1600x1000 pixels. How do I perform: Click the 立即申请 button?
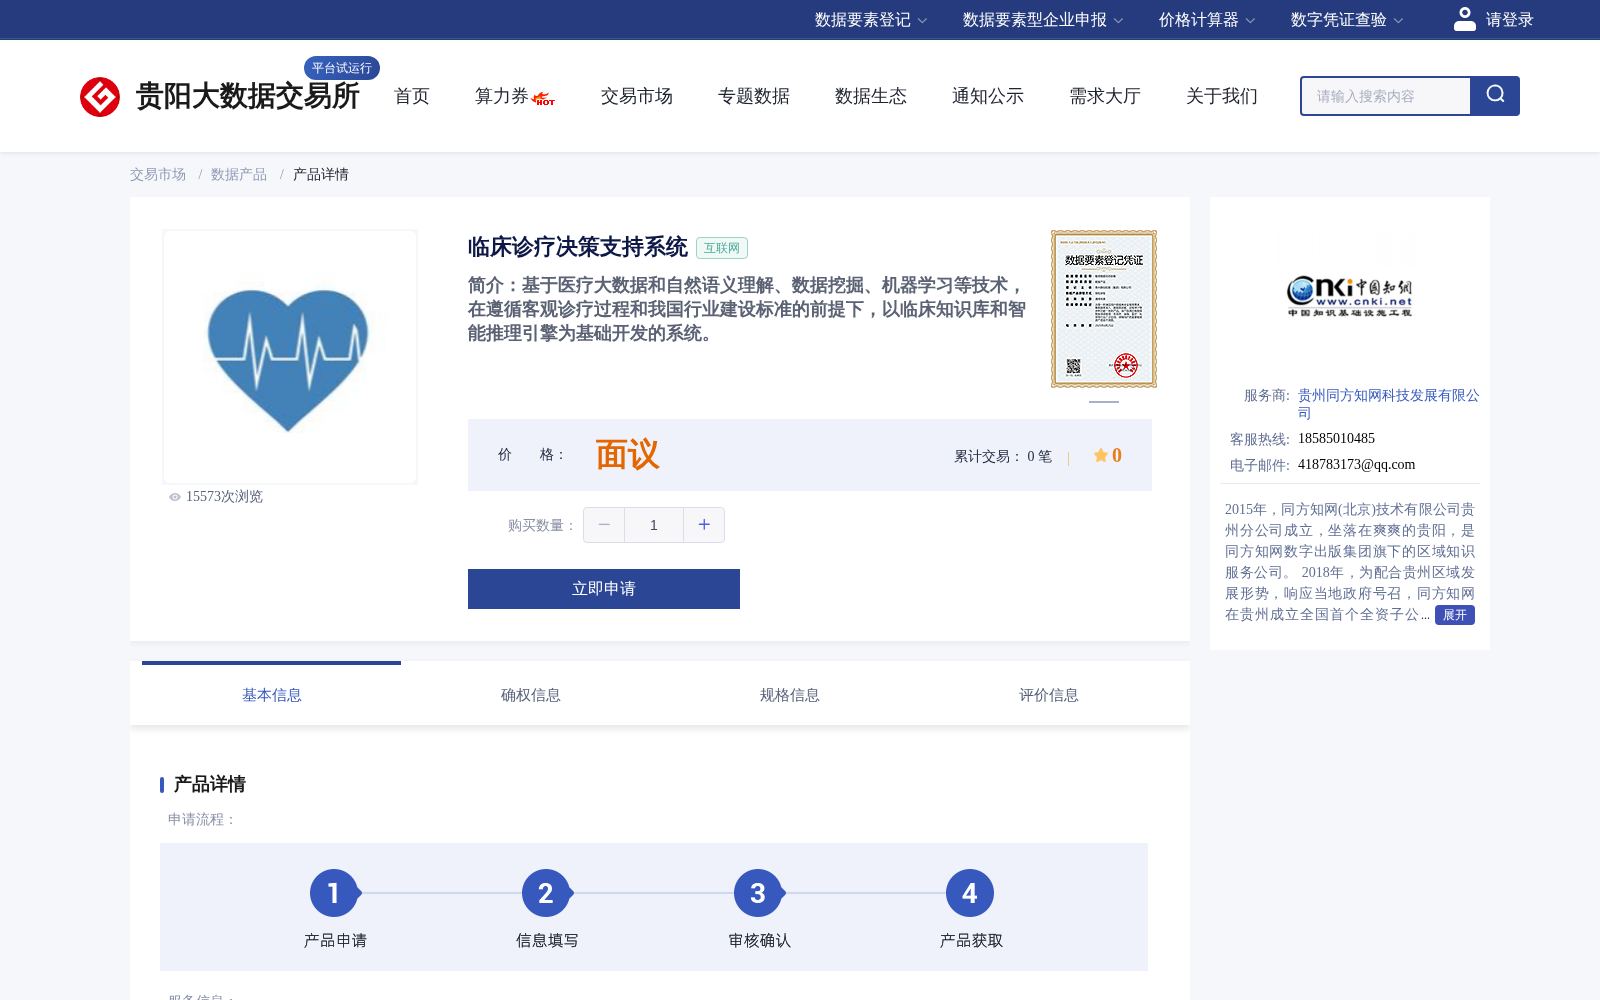pos(604,589)
